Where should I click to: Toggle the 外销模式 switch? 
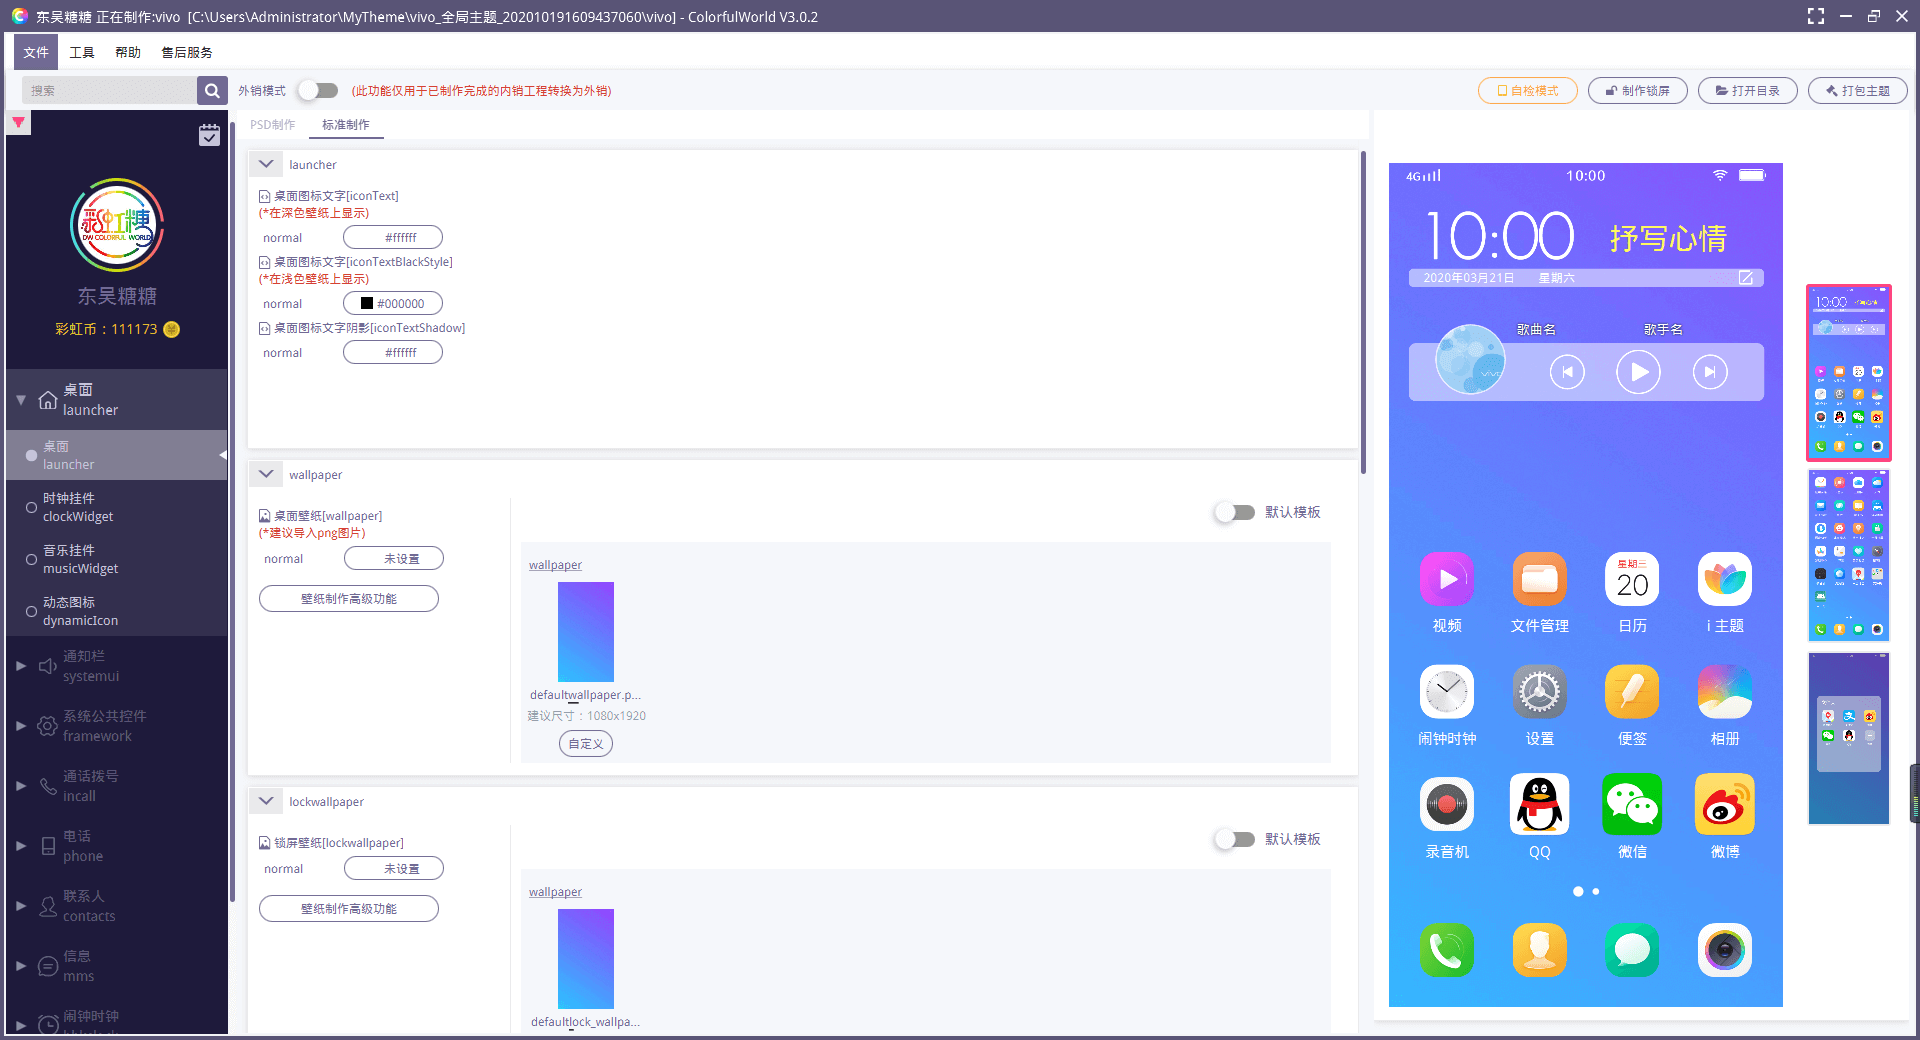tap(318, 91)
